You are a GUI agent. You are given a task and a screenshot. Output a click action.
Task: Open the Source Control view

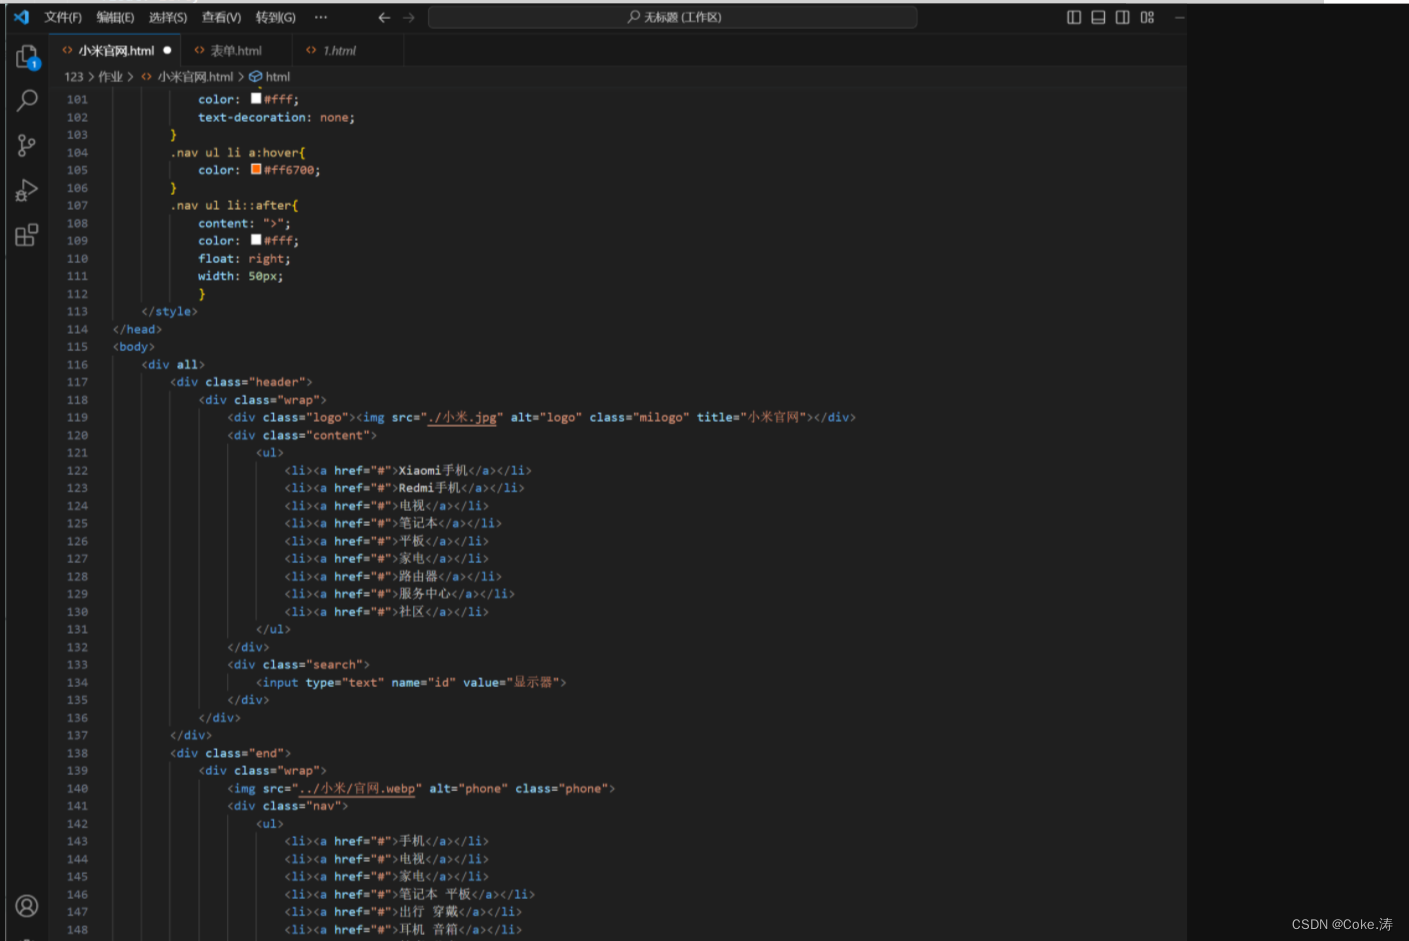click(x=27, y=145)
